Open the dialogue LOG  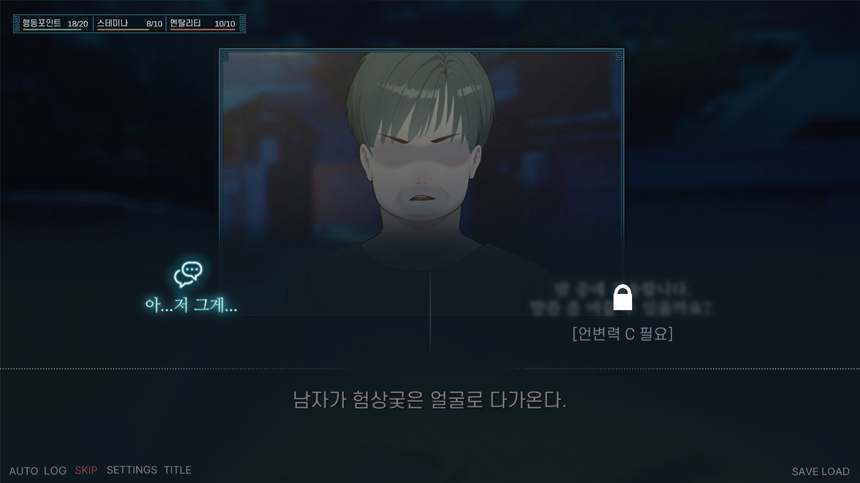[55, 471]
